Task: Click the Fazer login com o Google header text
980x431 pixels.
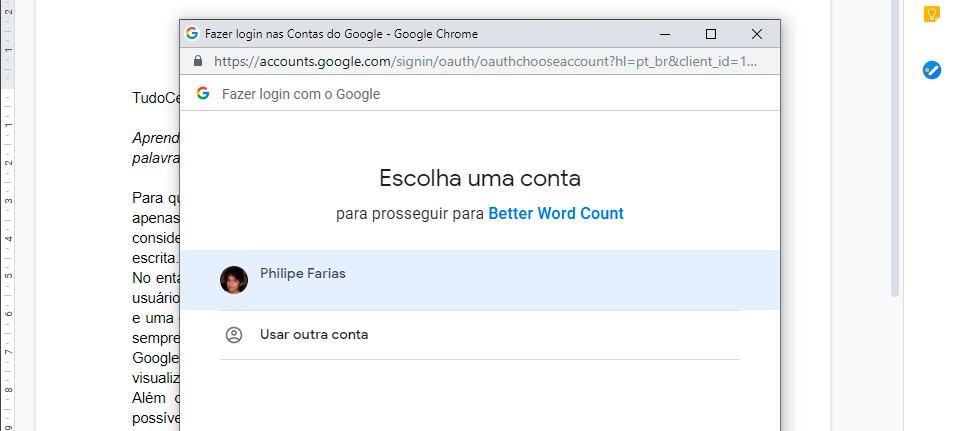Action: [x=301, y=94]
